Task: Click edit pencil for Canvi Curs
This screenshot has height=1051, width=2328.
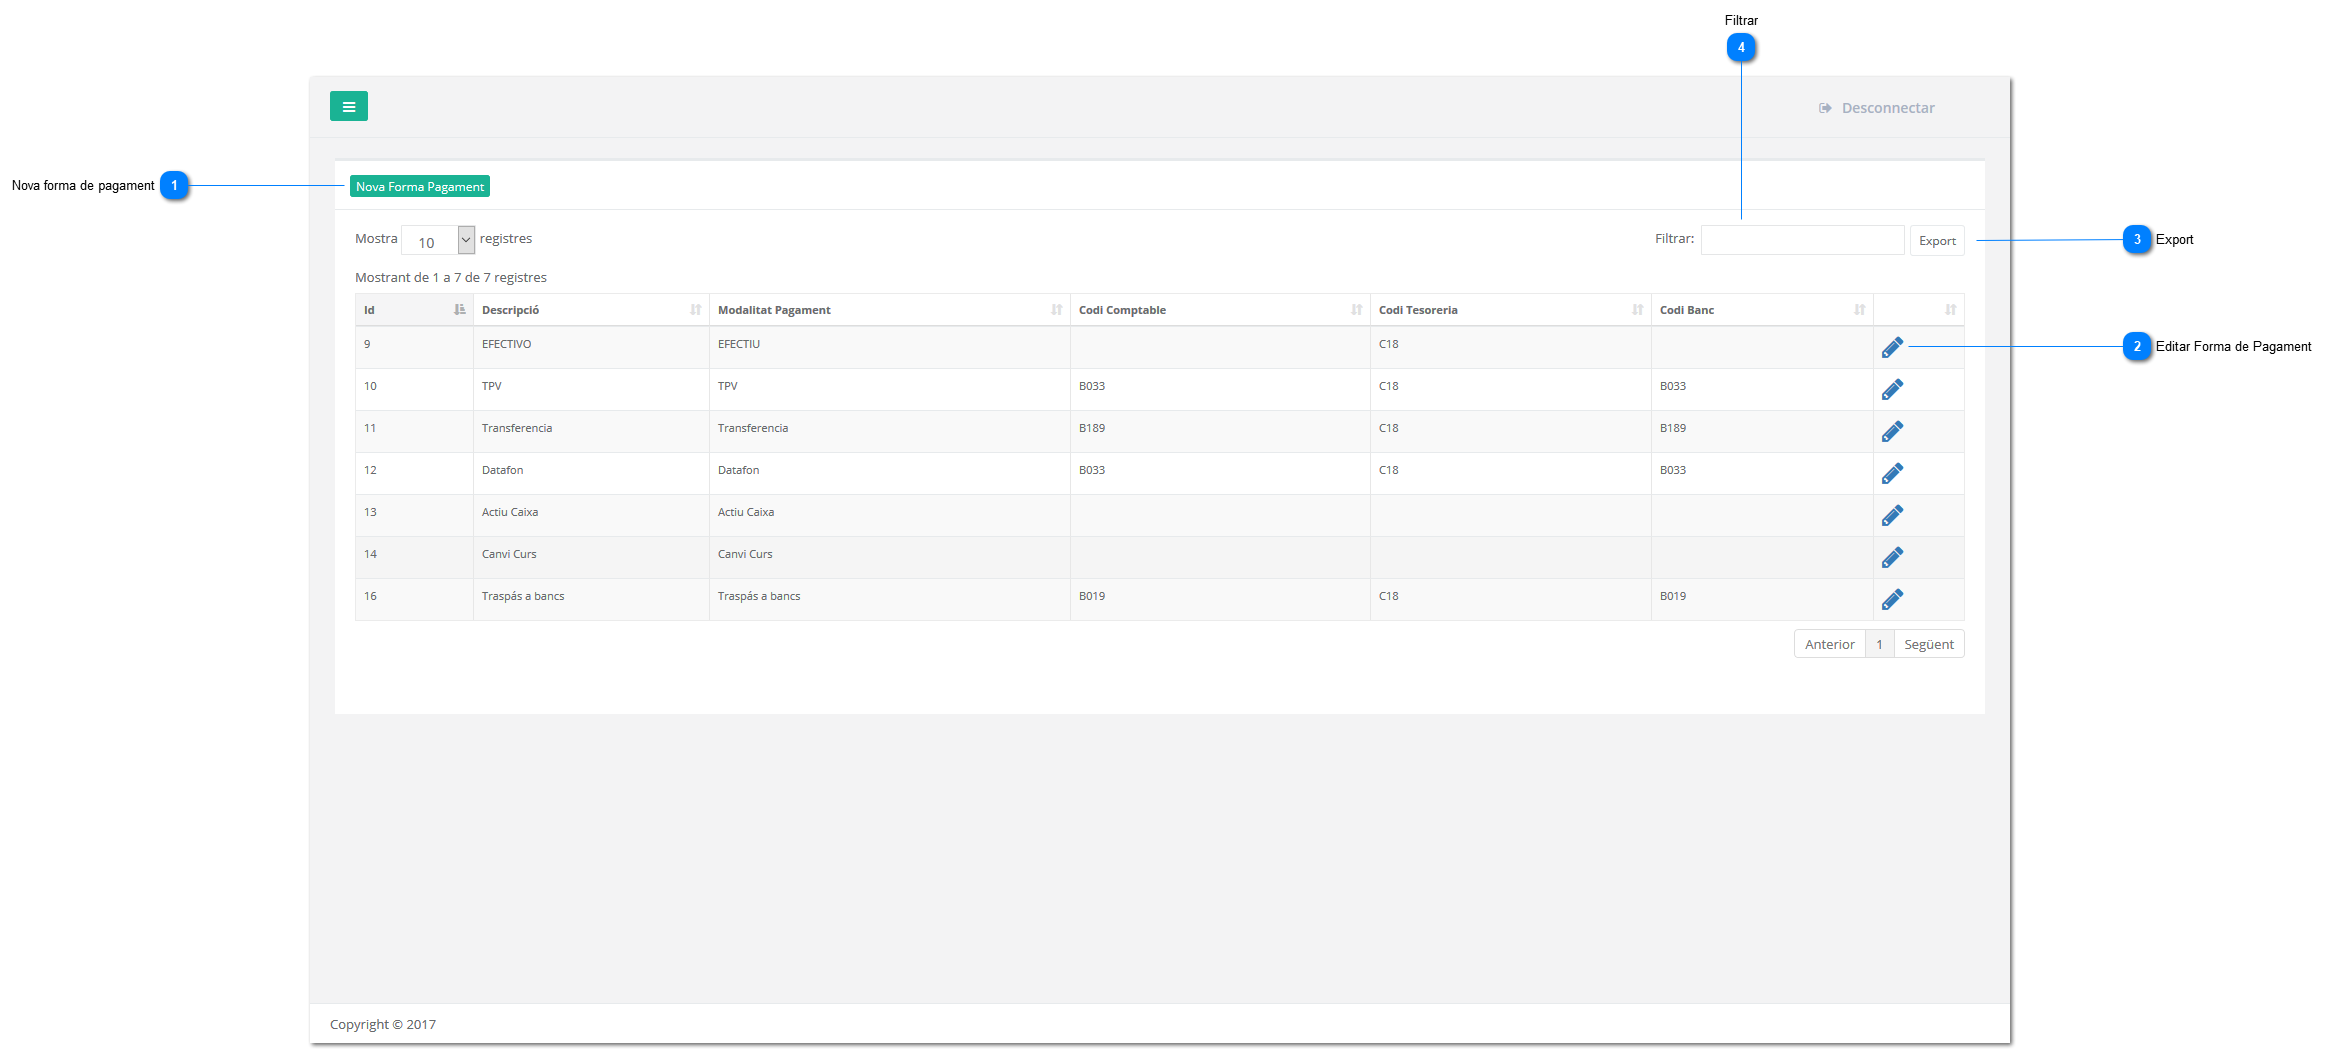Action: pyautogui.click(x=1892, y=557)
